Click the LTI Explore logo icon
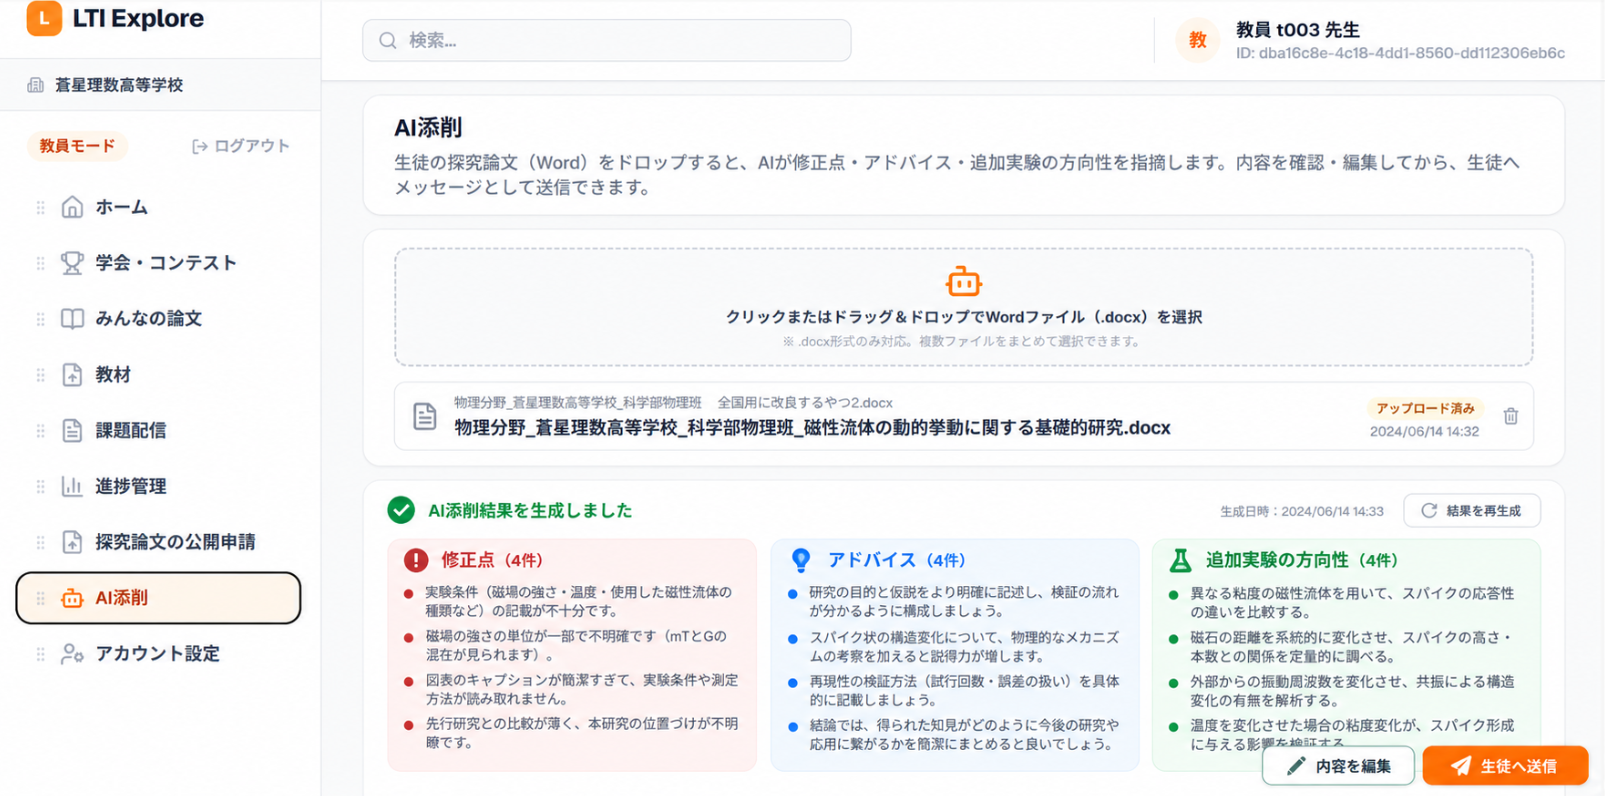1605x796 pixels. point(44,18)
